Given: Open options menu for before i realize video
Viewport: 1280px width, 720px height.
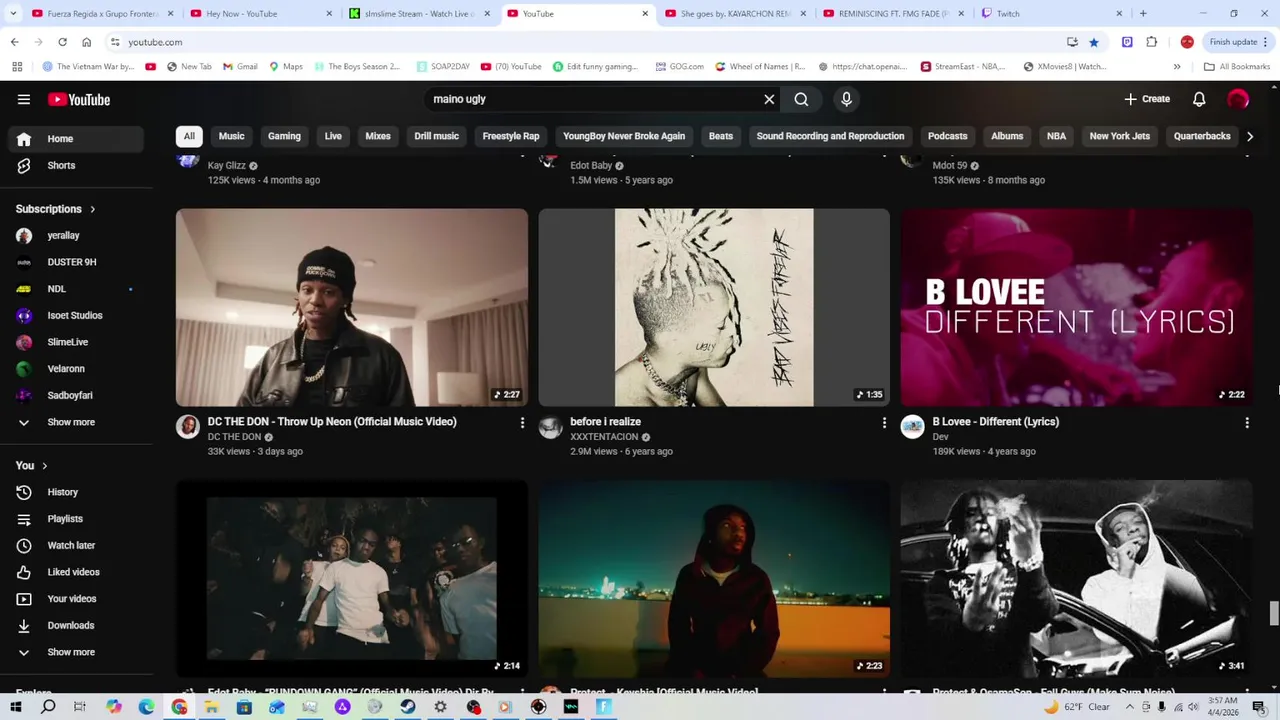Looking at the screenshot, I should (884, 423).
